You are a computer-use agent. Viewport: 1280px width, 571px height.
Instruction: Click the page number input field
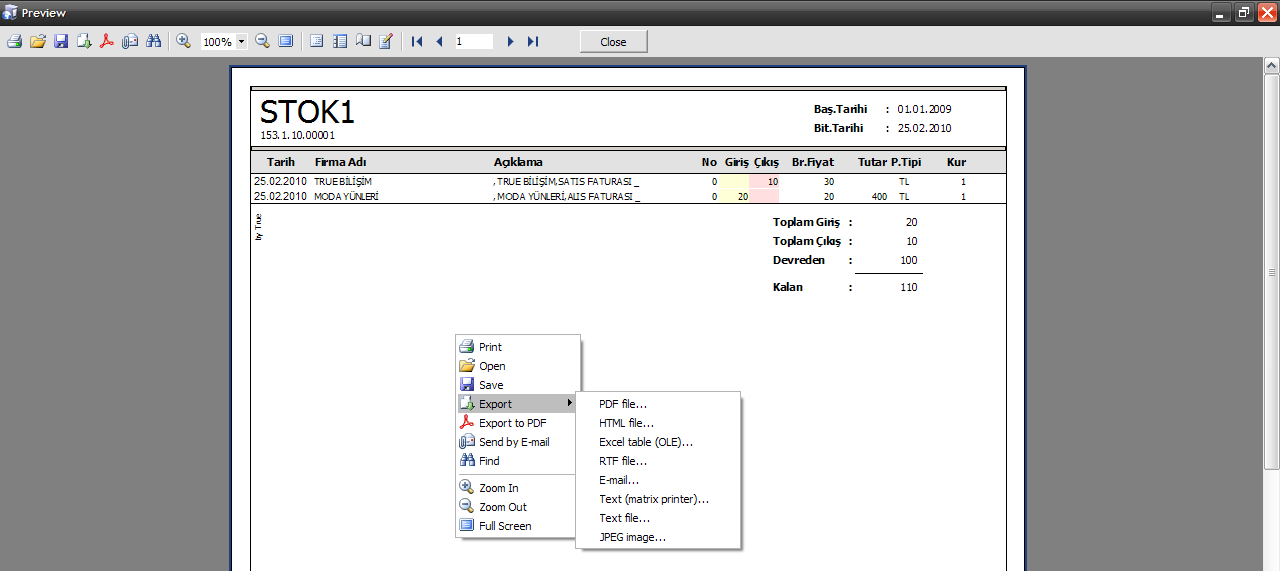[x=473, y=42]
